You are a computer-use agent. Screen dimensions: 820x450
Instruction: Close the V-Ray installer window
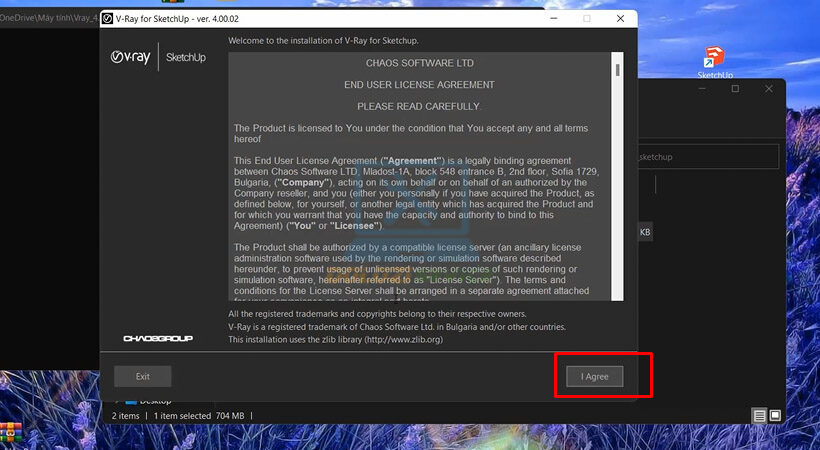coord(620,19)
